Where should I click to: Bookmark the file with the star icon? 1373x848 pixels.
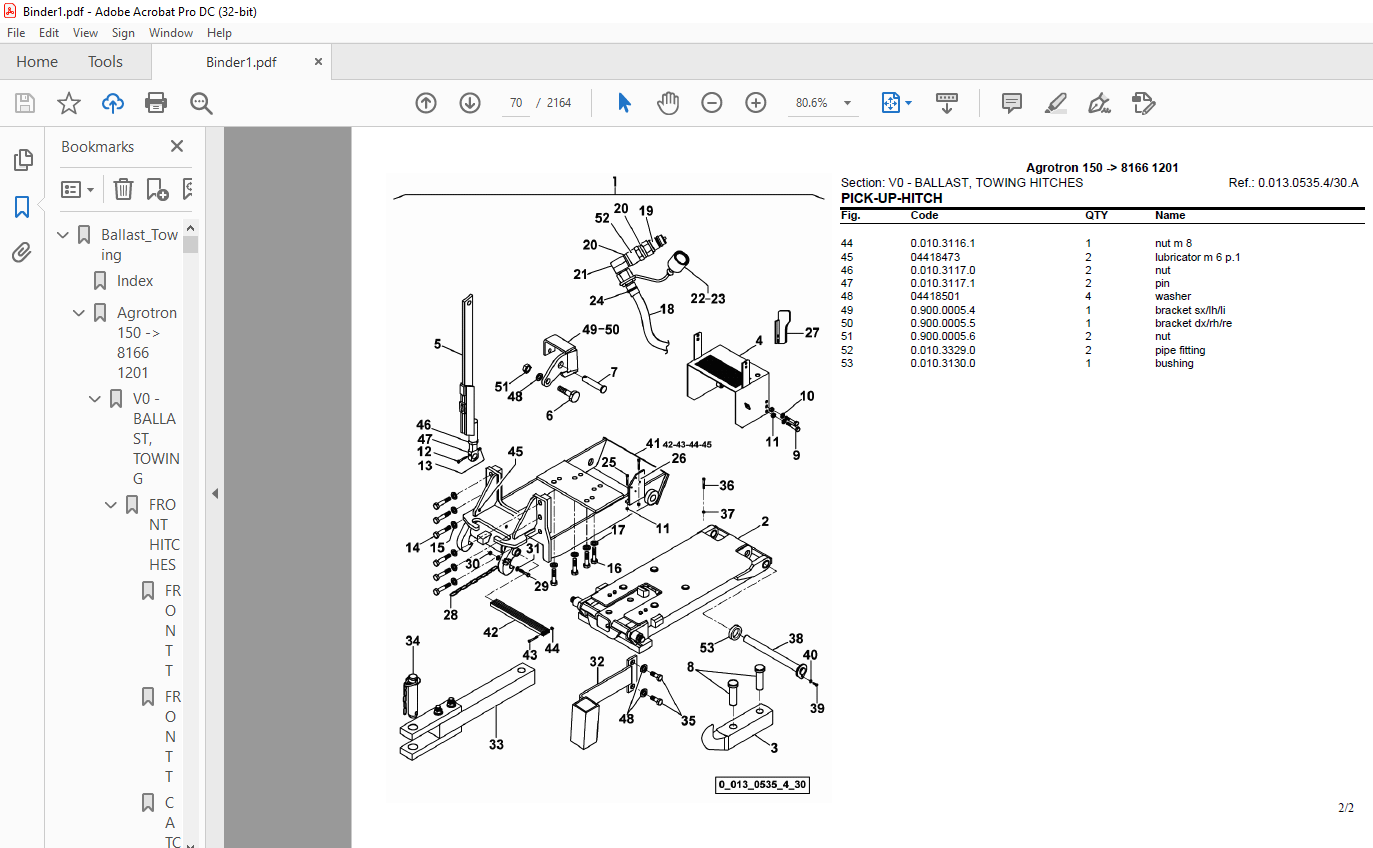tap(68, 103)
